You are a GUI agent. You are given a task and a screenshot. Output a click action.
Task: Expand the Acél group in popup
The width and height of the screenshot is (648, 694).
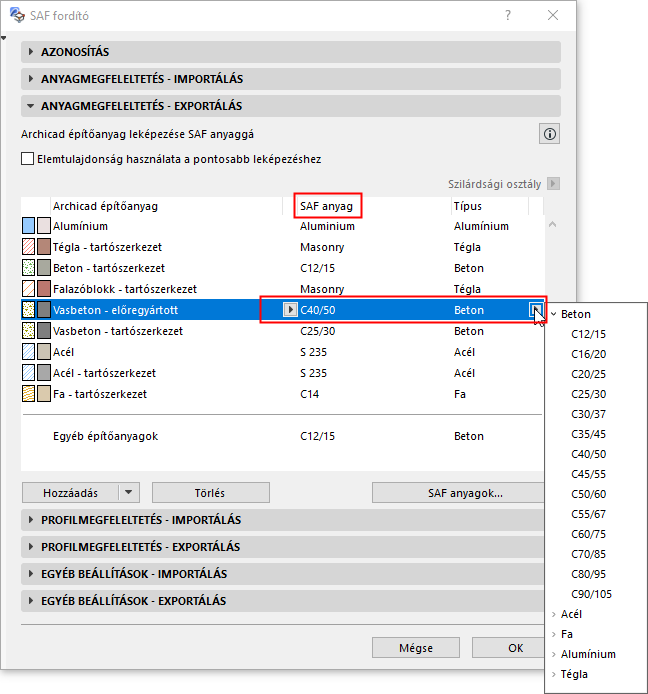coord(554,614)
